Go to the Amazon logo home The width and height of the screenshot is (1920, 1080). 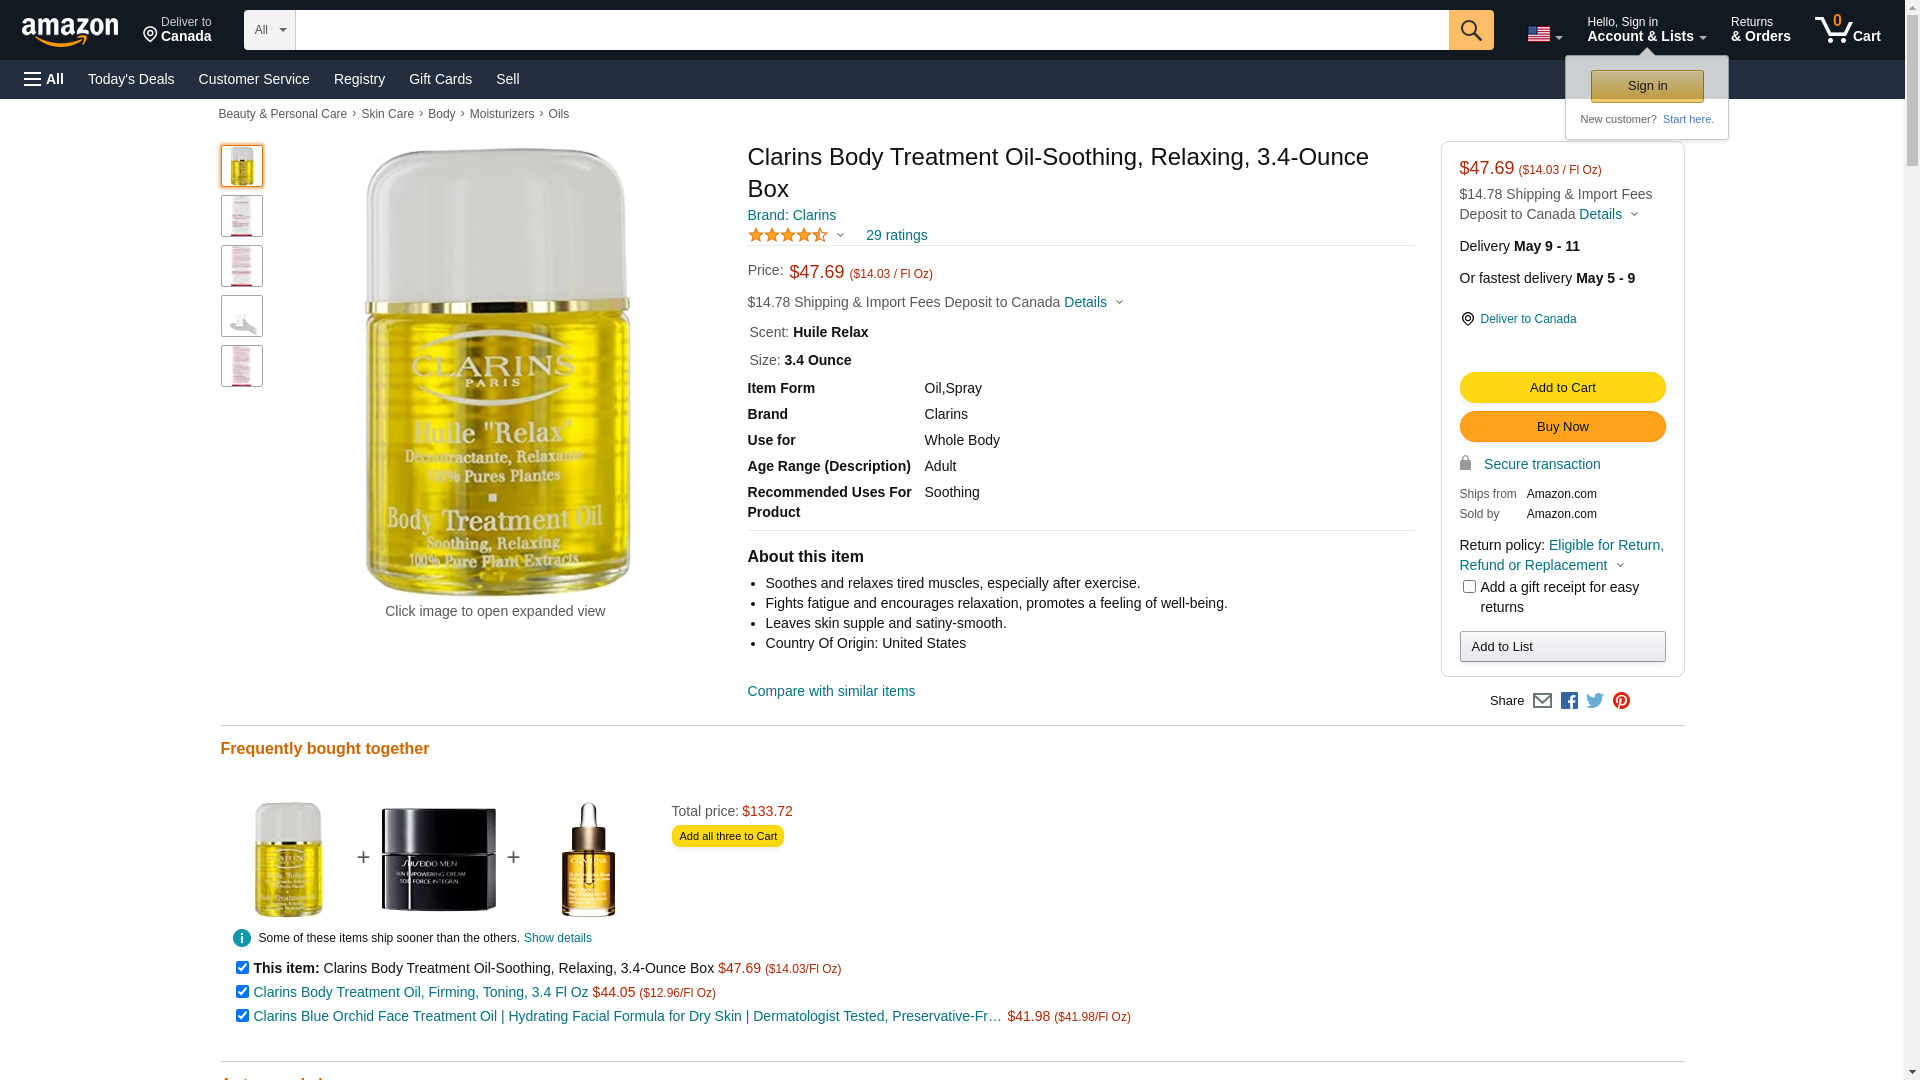70,31
